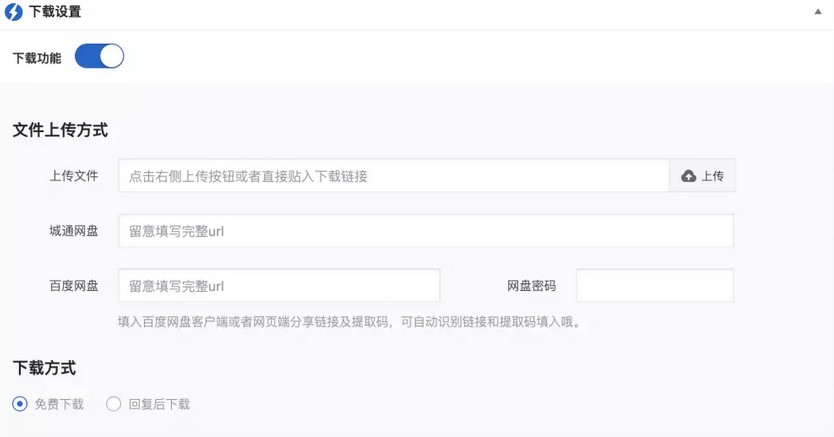Viewport: 834px width, 437px height.
Task: Select the 免费下载 radio option
Action: point(20,404)
